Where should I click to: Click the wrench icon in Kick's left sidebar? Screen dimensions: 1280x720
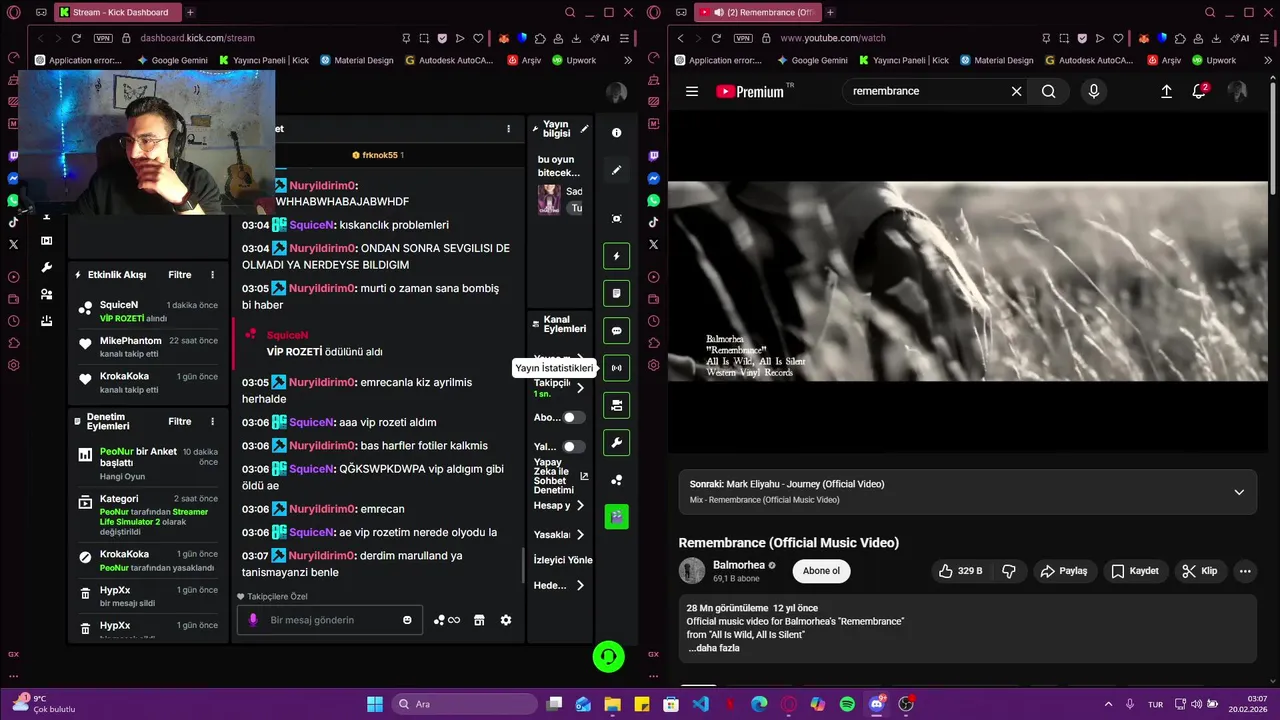pyautogui.click(x=46, y=268)
